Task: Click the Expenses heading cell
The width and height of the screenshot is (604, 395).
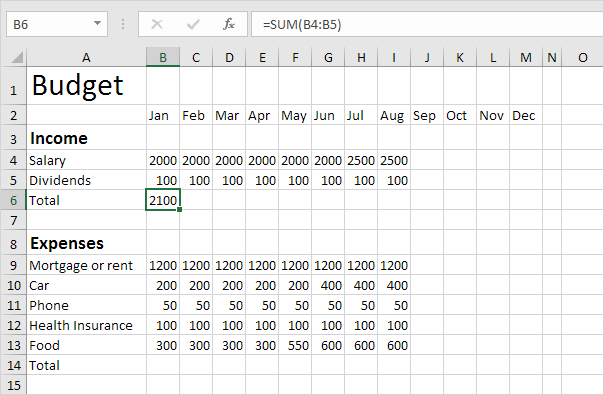Action: (x=86, y=243)
